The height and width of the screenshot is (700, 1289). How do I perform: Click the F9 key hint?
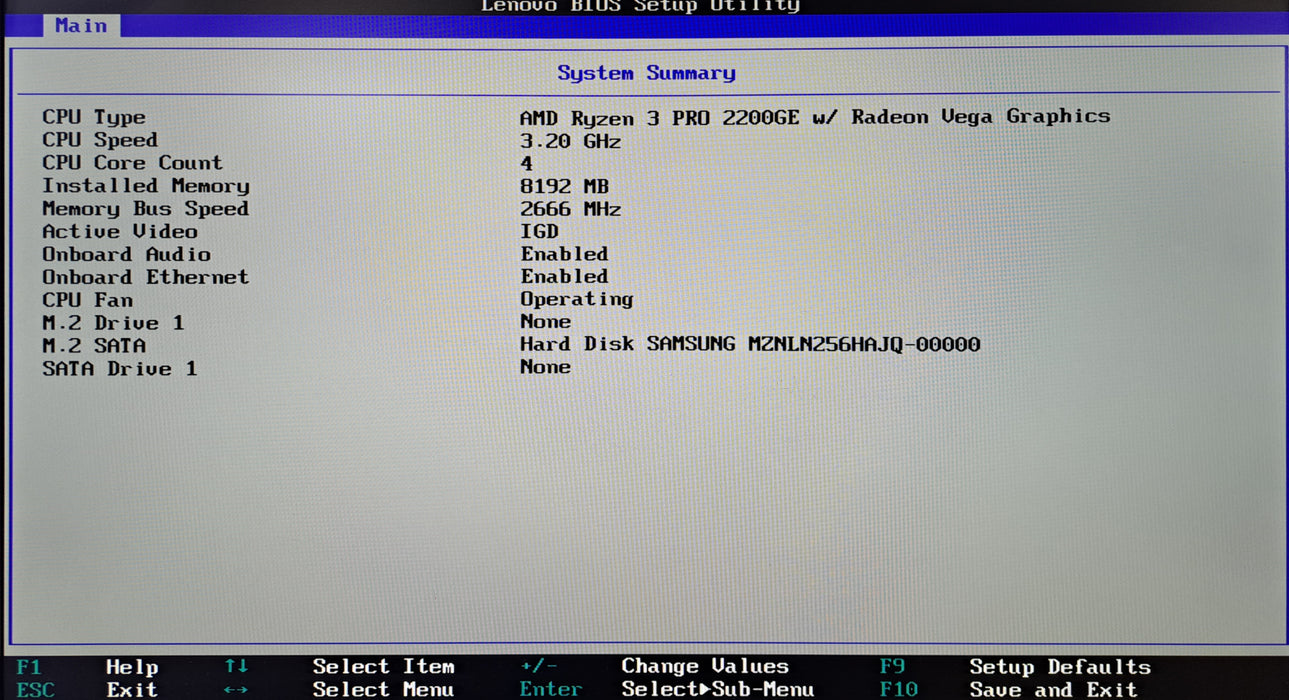(892, 666)
